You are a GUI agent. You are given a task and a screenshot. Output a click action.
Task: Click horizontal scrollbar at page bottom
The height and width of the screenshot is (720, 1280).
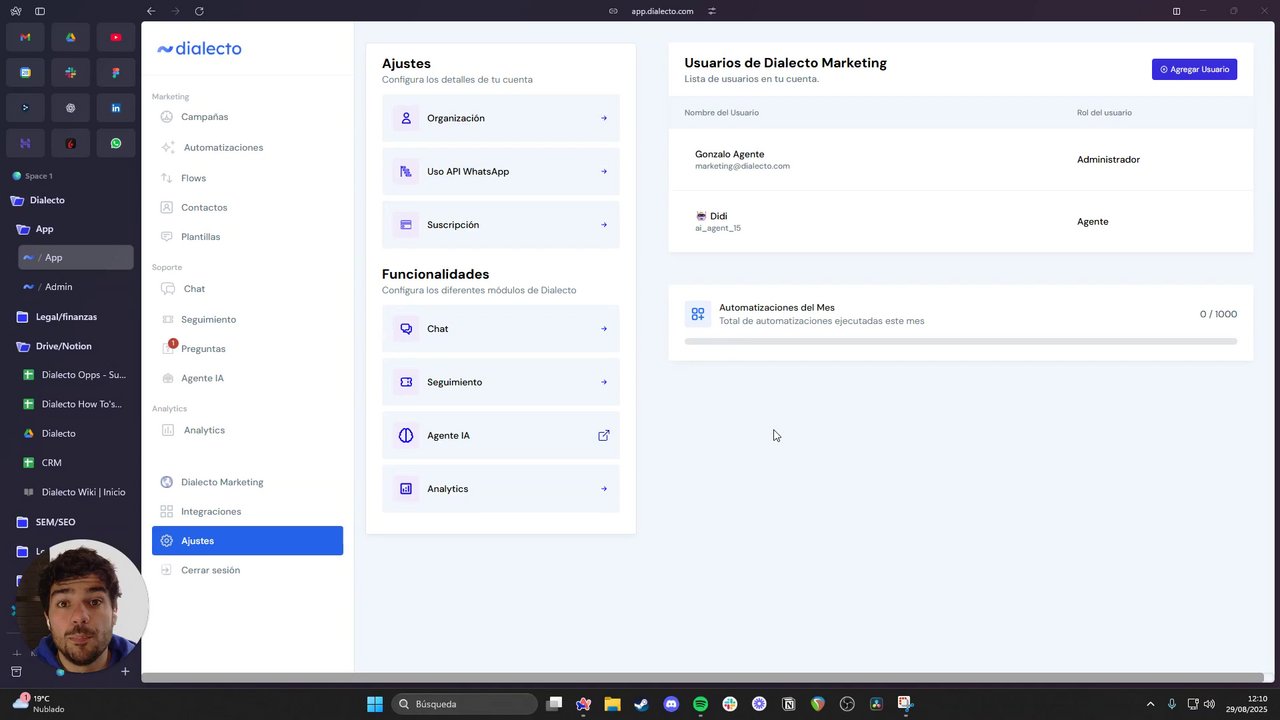(703, 678)
